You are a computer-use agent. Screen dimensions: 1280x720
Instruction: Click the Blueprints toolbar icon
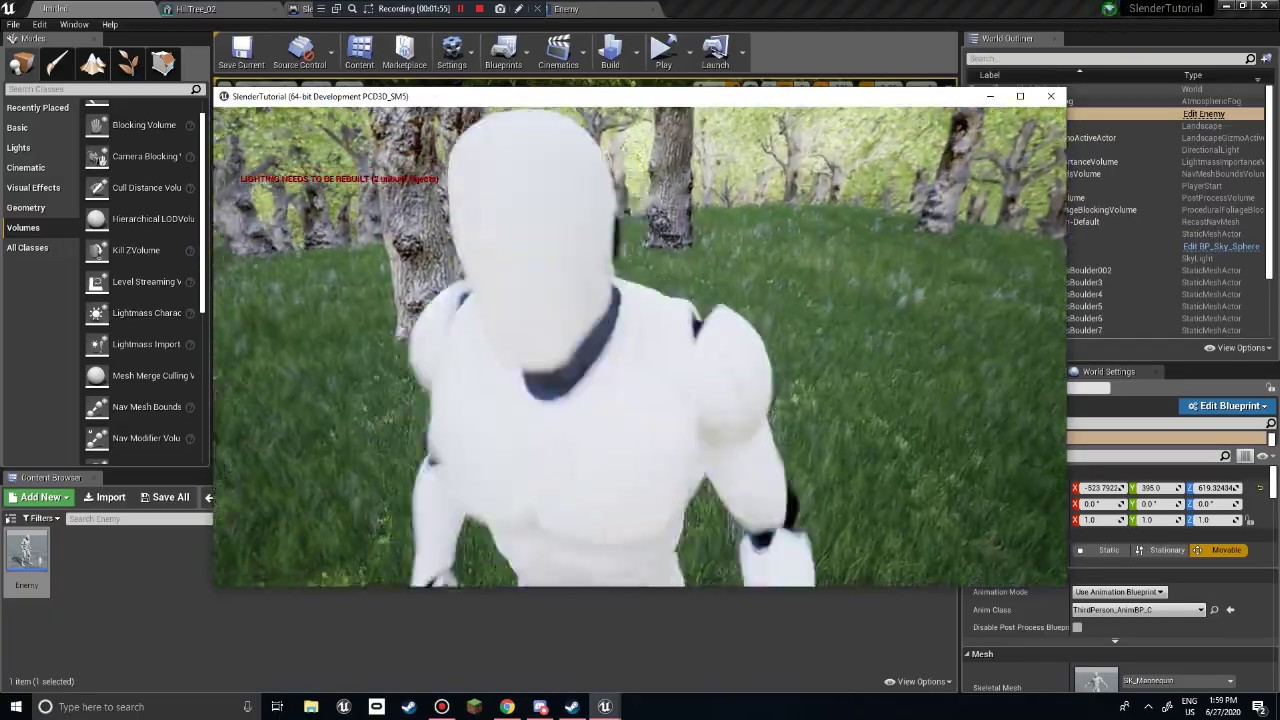click(503, 53)
